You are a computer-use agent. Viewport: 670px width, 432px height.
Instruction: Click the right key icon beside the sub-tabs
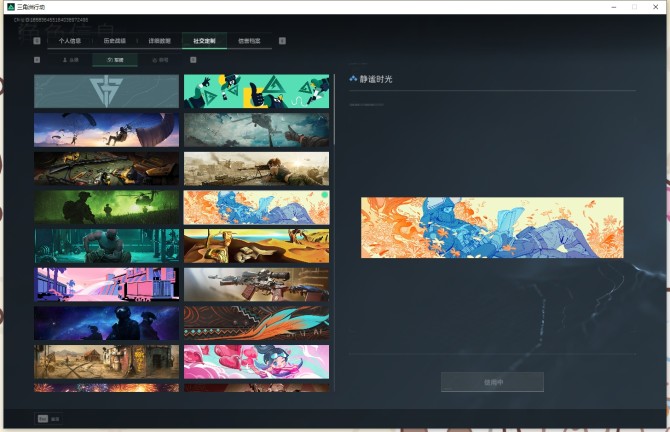193,60
